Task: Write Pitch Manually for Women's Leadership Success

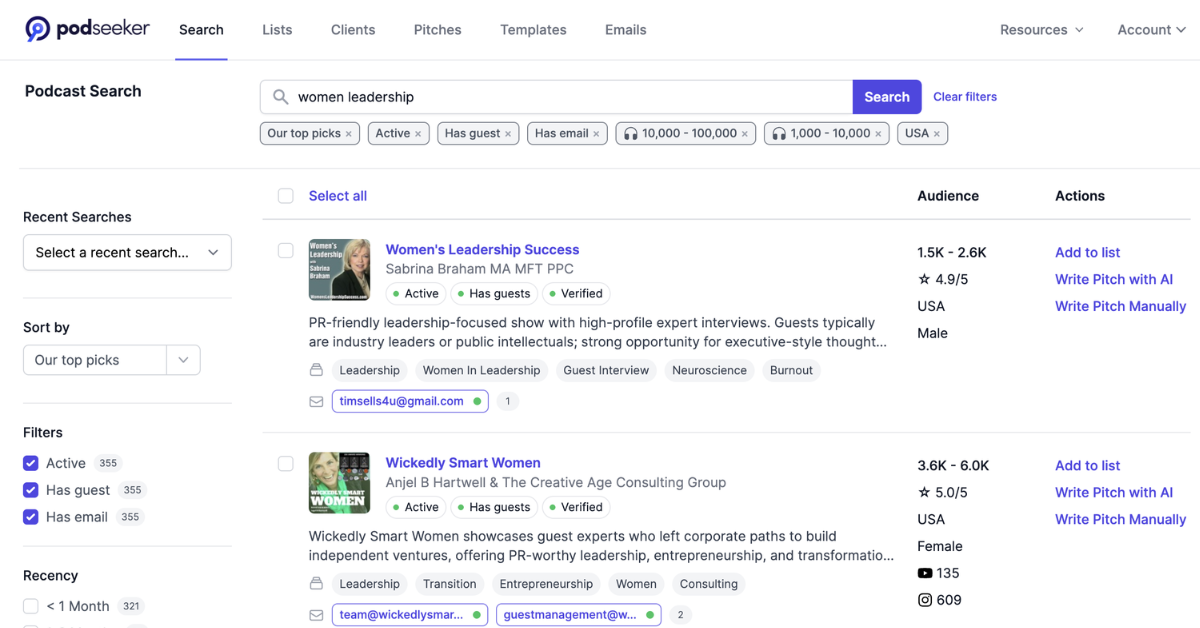Action: pos(1121,307)
